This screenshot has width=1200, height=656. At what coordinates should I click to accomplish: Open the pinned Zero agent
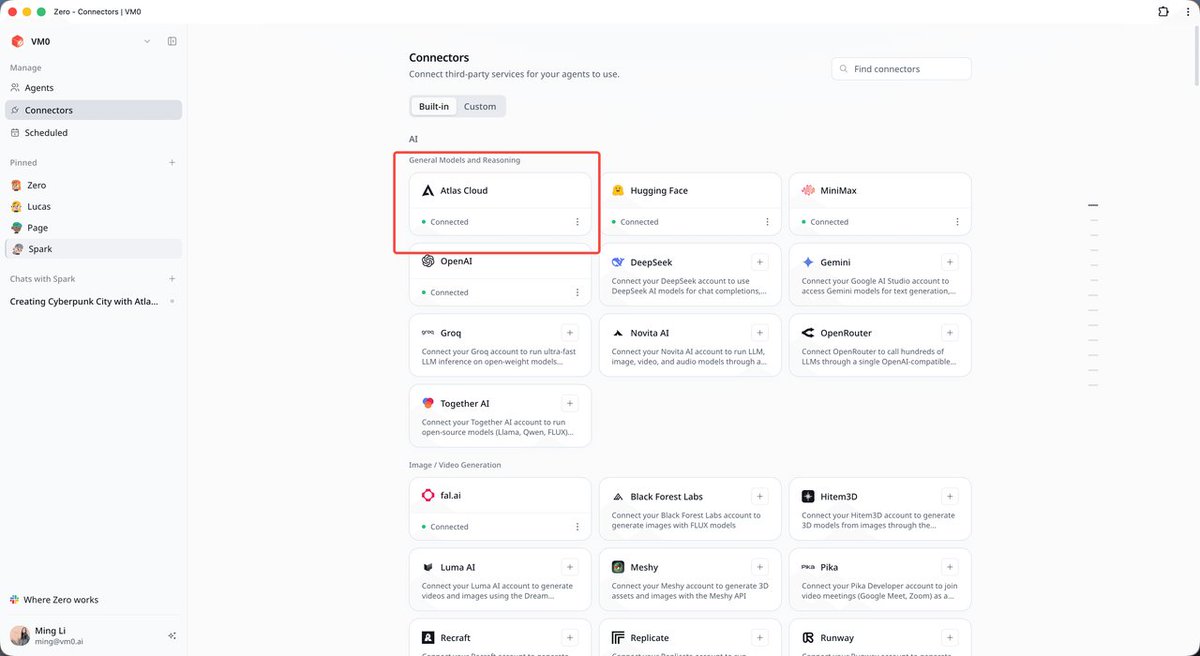pyautogui.click(x=94, y=185)
